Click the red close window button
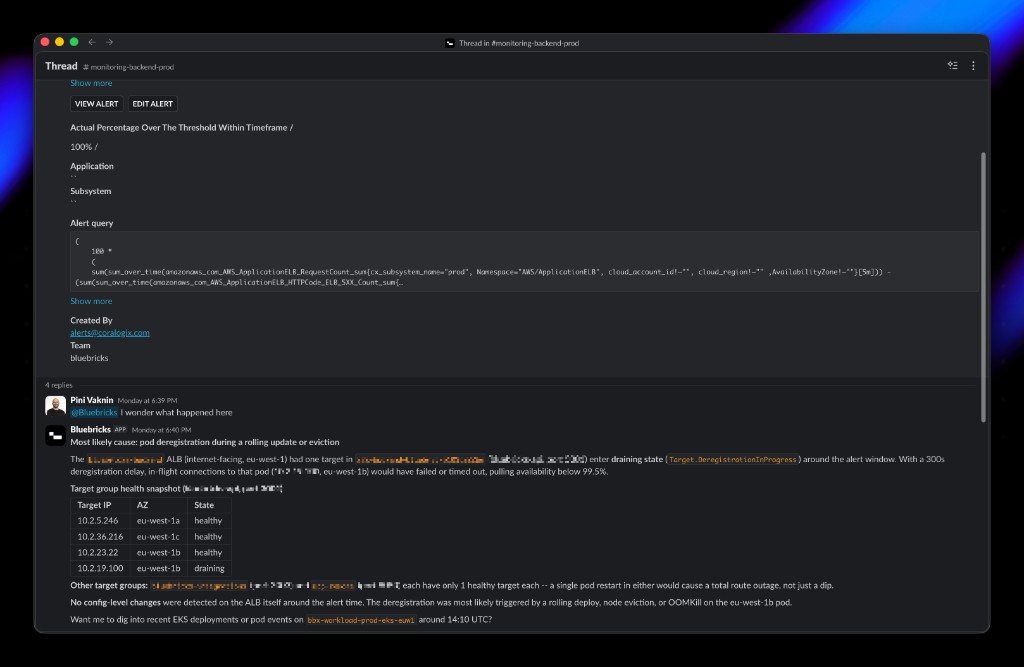This screenshot has width=1024, height=667. point(45,42)
